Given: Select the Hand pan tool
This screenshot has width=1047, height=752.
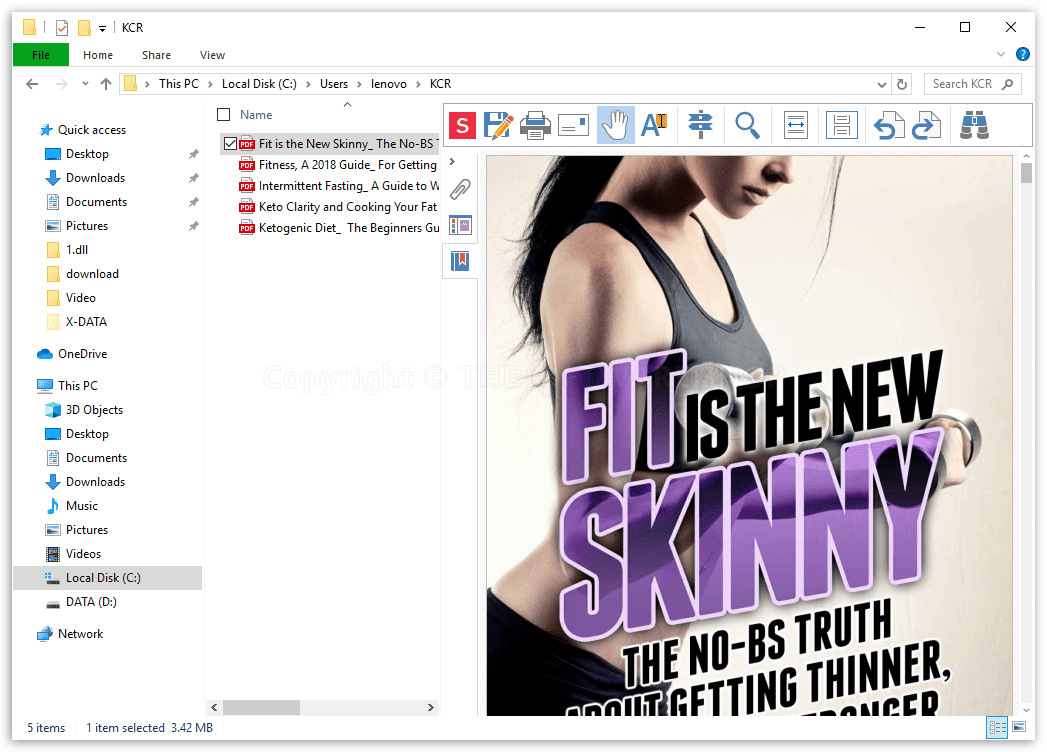Looking at the screenshot, I should pyautogui.click(x=616, y=125).
